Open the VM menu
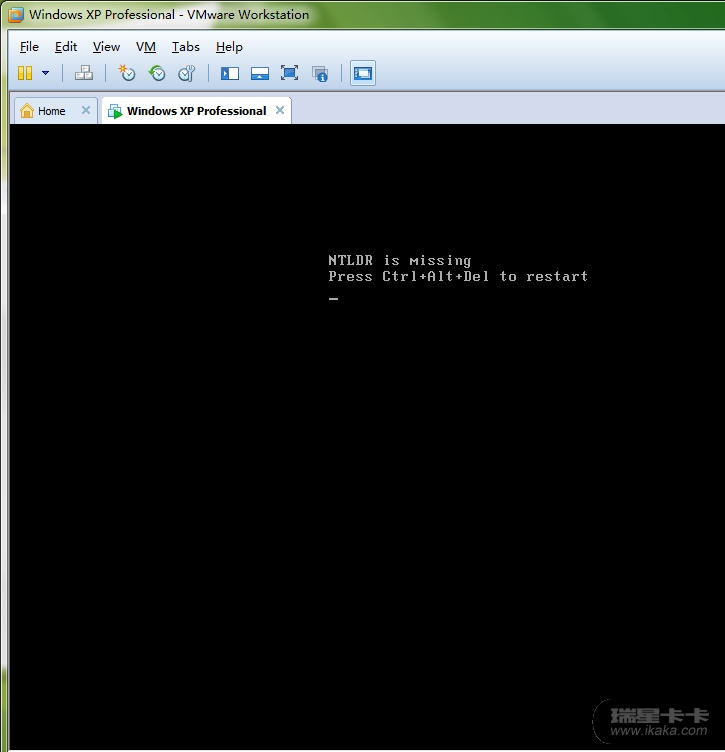Screen dimensions: 725x752 point(146,47)
